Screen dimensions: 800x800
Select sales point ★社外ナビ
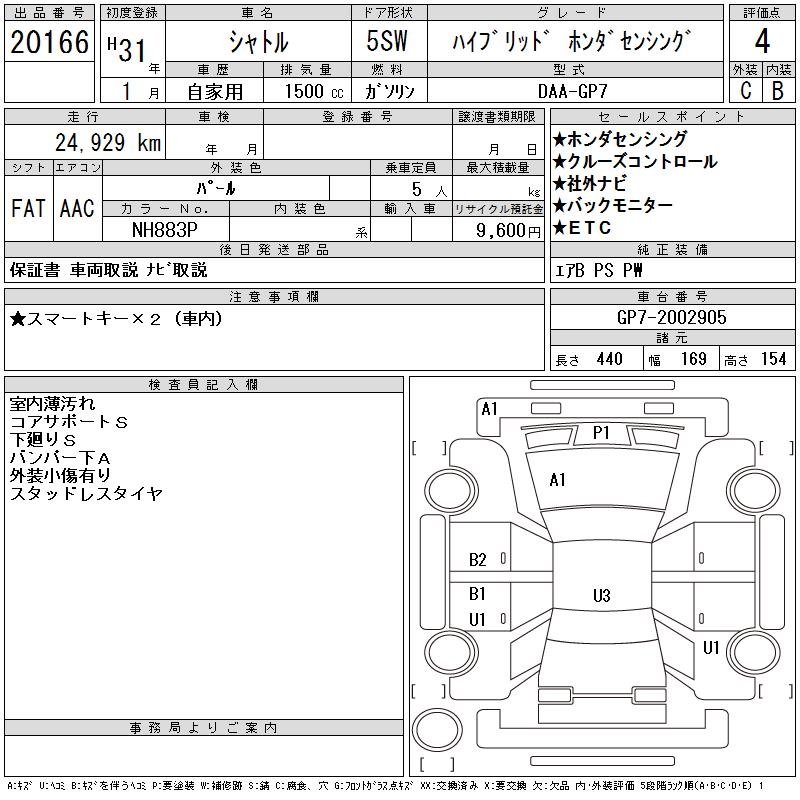589,183
